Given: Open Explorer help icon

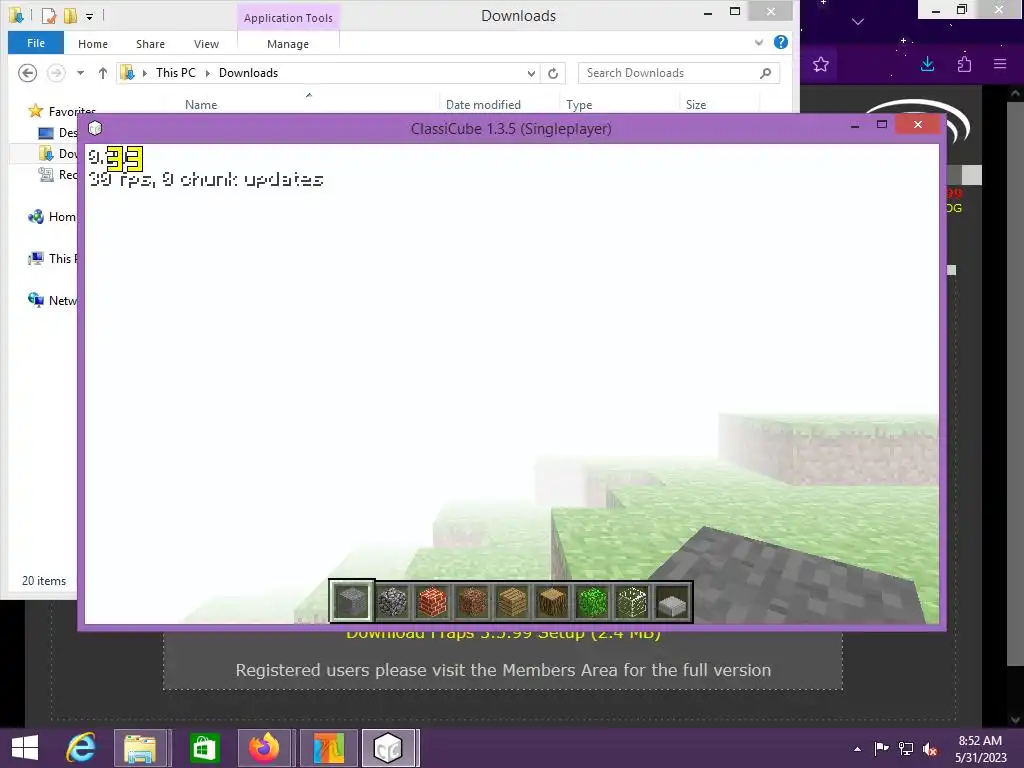Looking at the screenshot, I should [x=780, y=42].
